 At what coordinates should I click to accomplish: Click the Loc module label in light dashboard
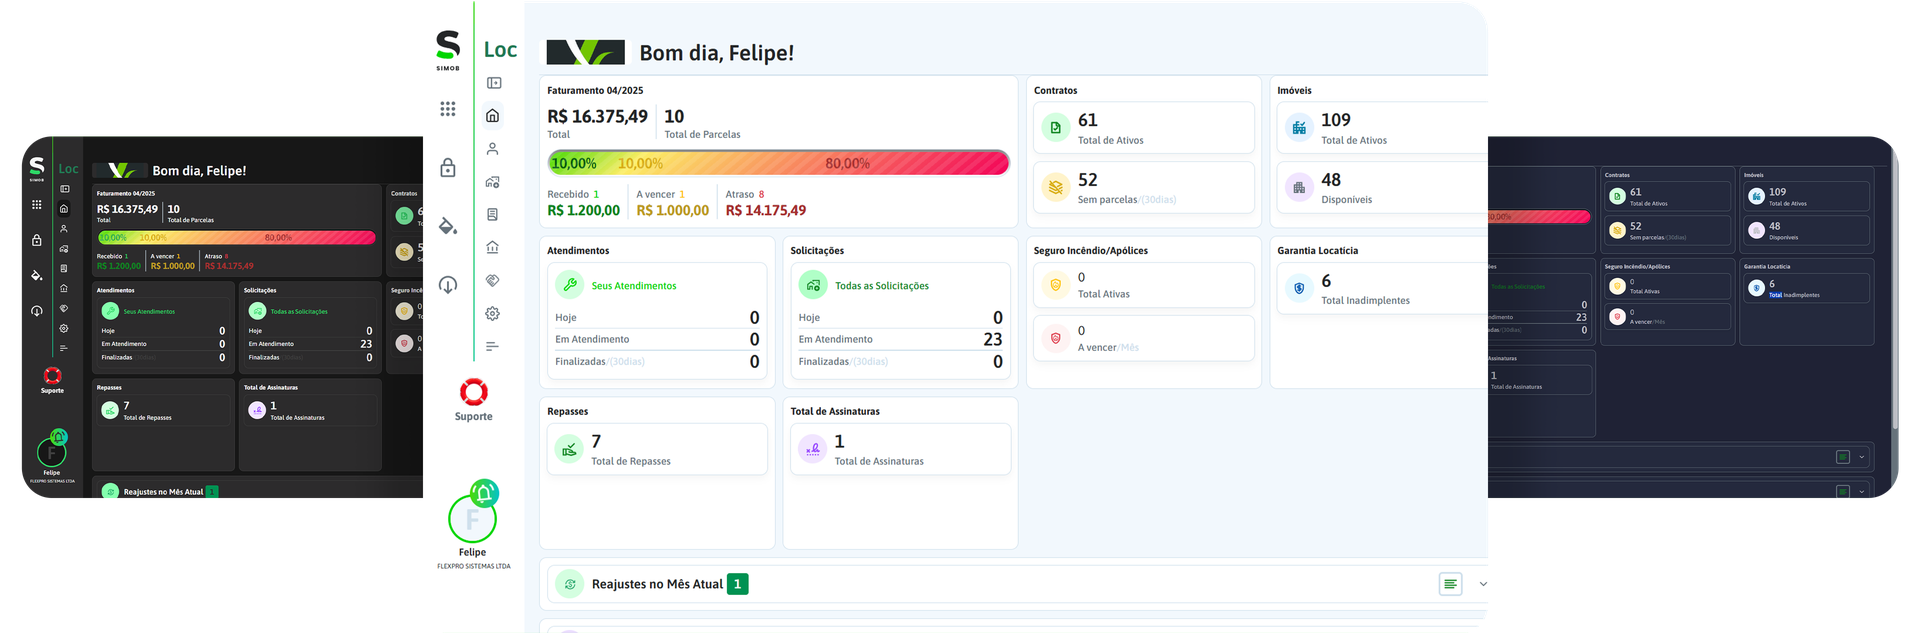(500, 50)
